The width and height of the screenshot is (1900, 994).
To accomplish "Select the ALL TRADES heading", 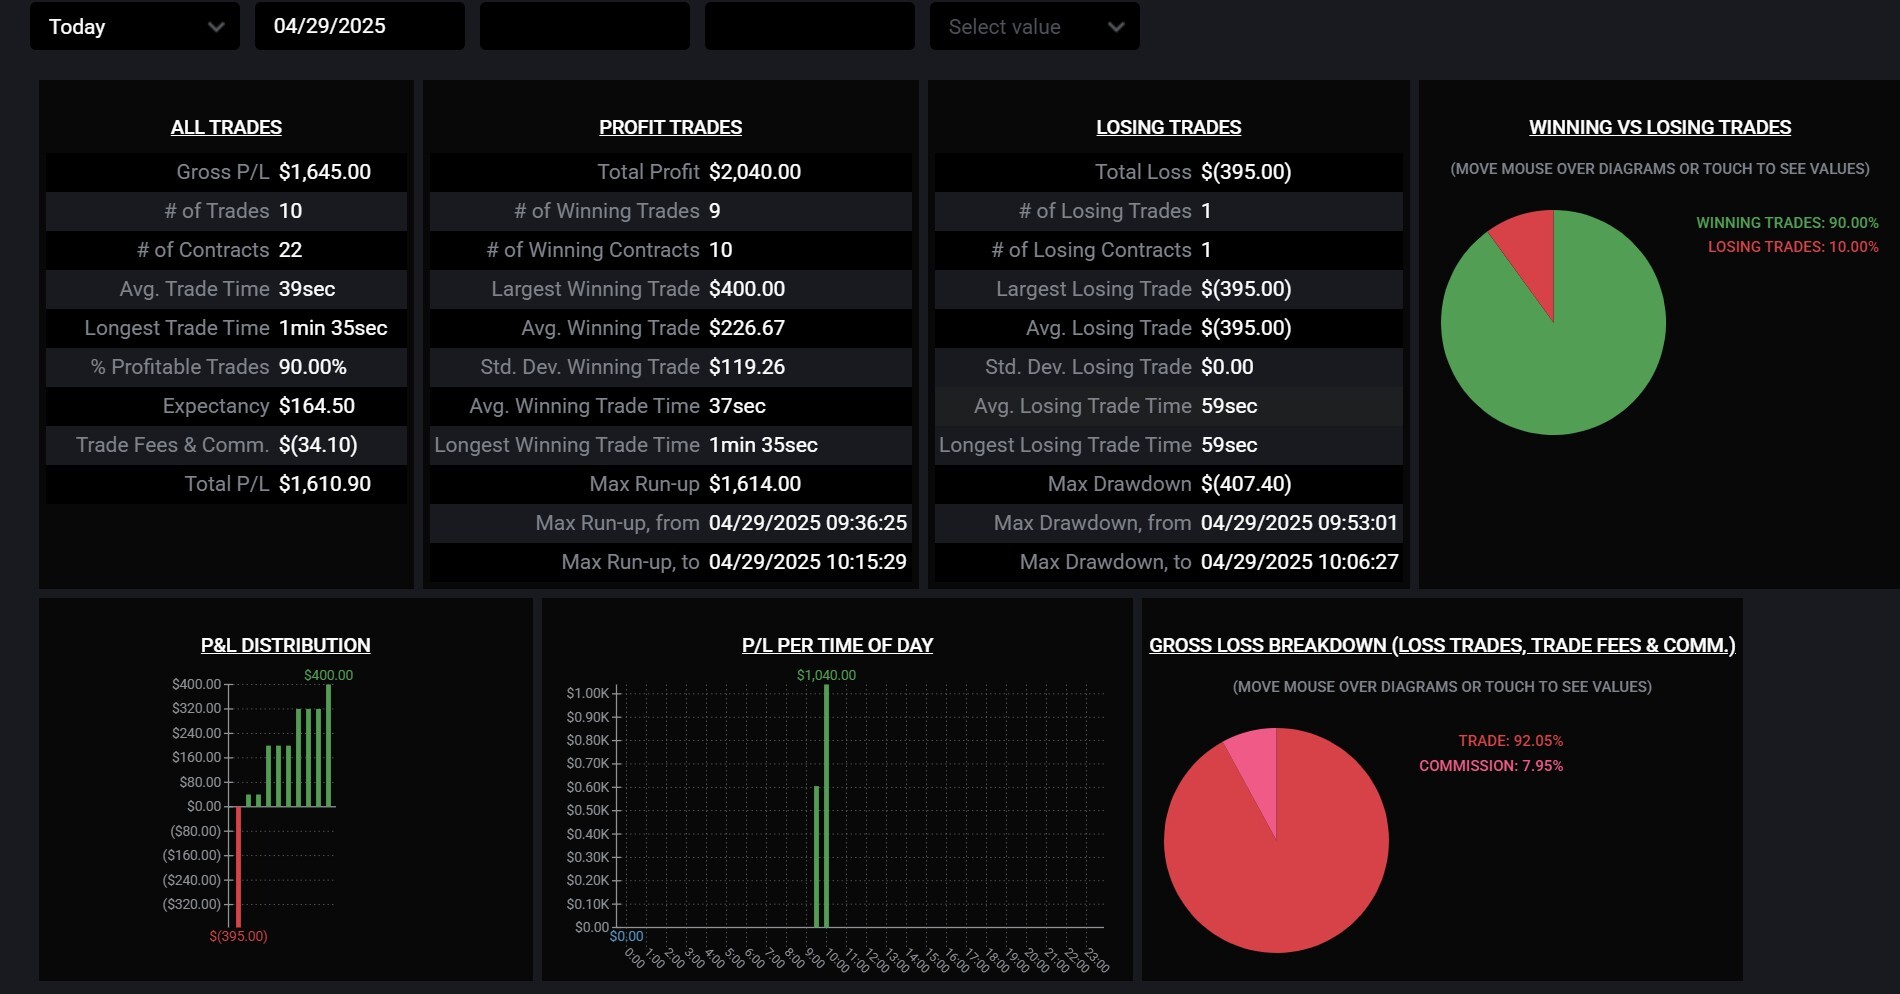I will [x=226, y=127].
